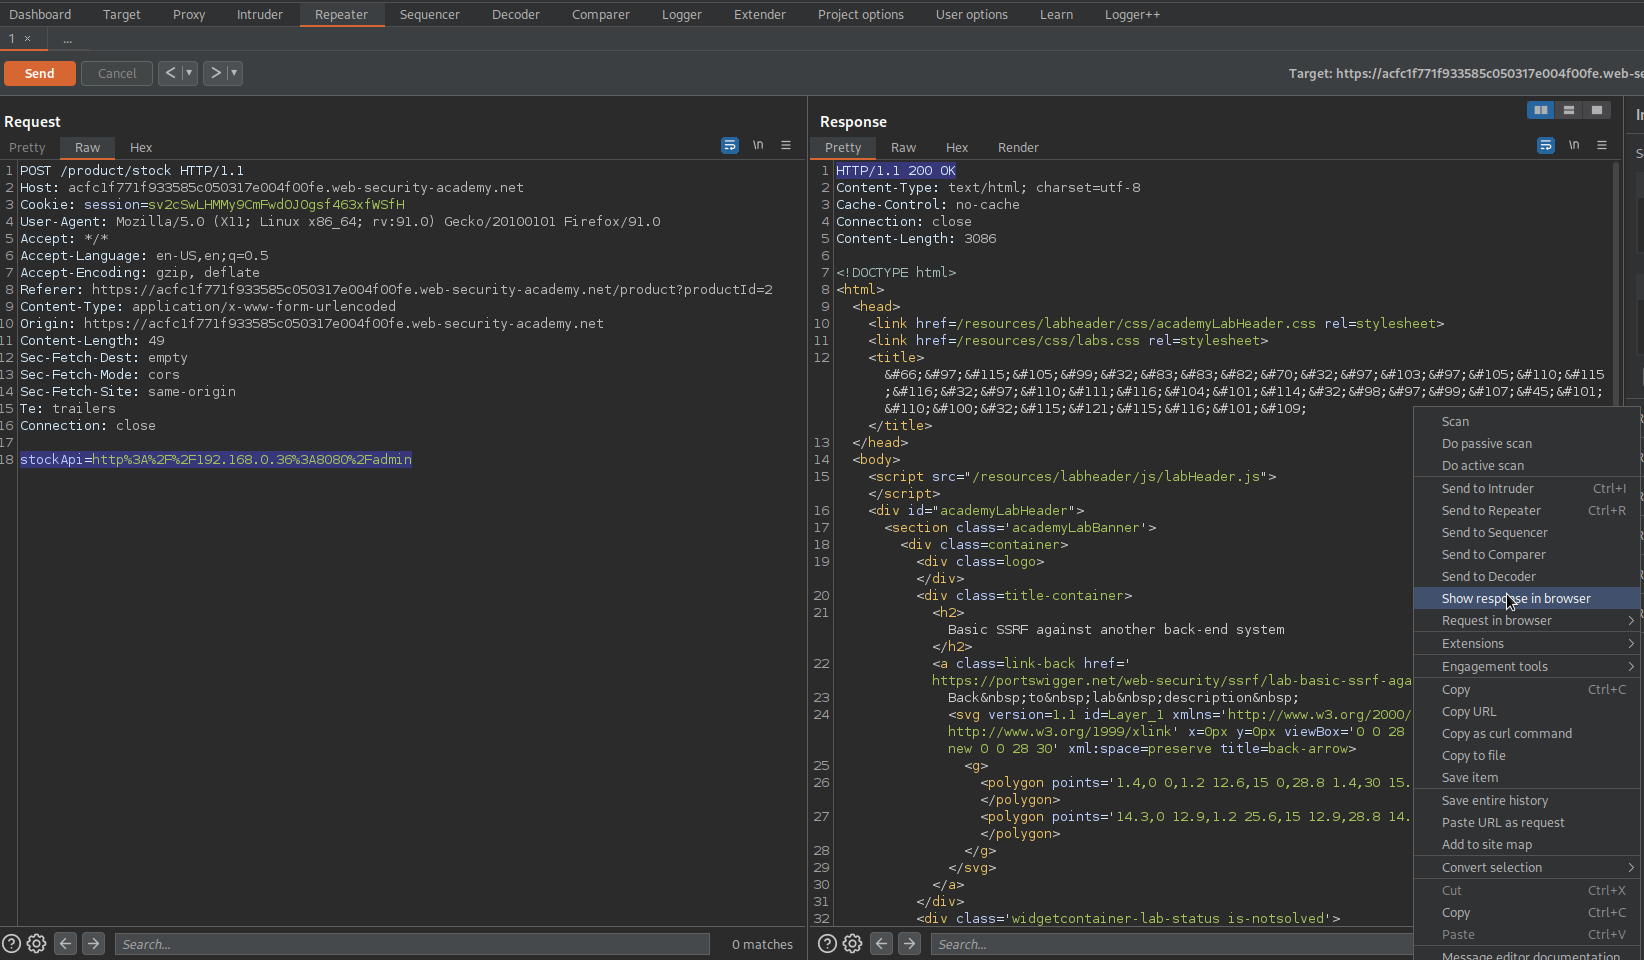Toggle non-printable characters in Request editor

click(758, 146)
